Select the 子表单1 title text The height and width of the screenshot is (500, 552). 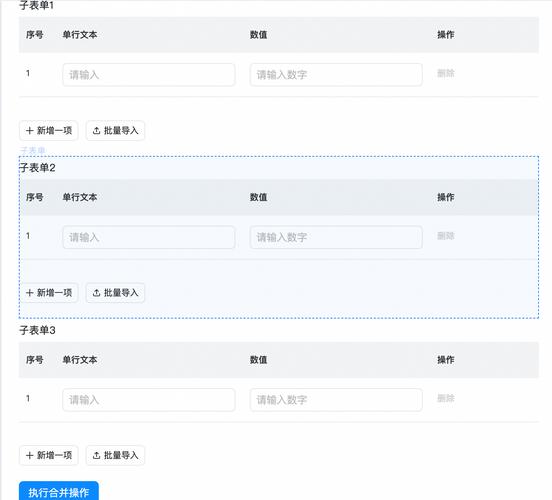pyautogui.click(x=37, y=5)
